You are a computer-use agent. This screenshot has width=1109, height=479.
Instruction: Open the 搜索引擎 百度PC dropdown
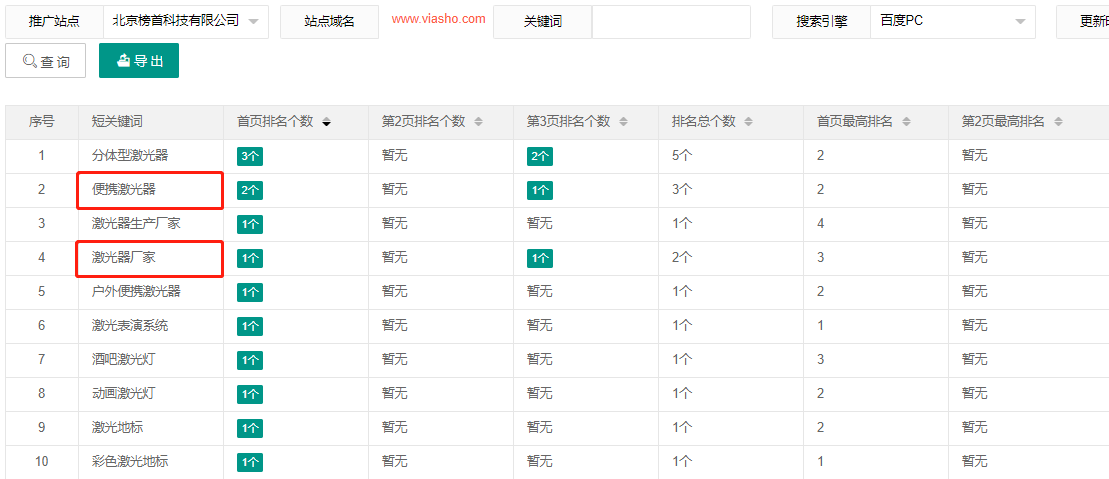point(952,21)
